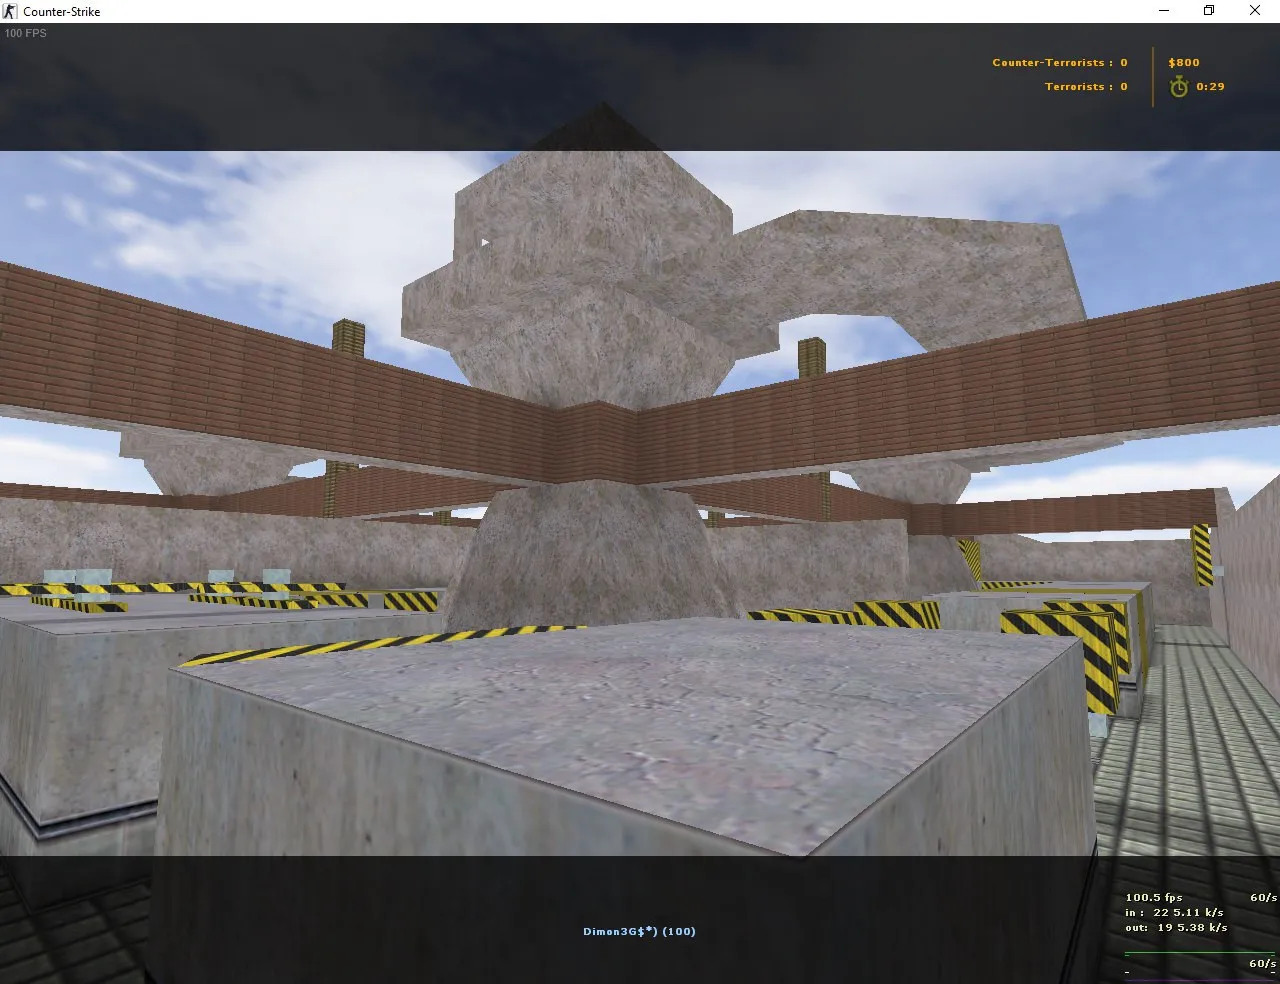This screenshot has height=984, width=1280.
Task: Click the 0:29 round time remaining
Action: tap(1210, 87)
